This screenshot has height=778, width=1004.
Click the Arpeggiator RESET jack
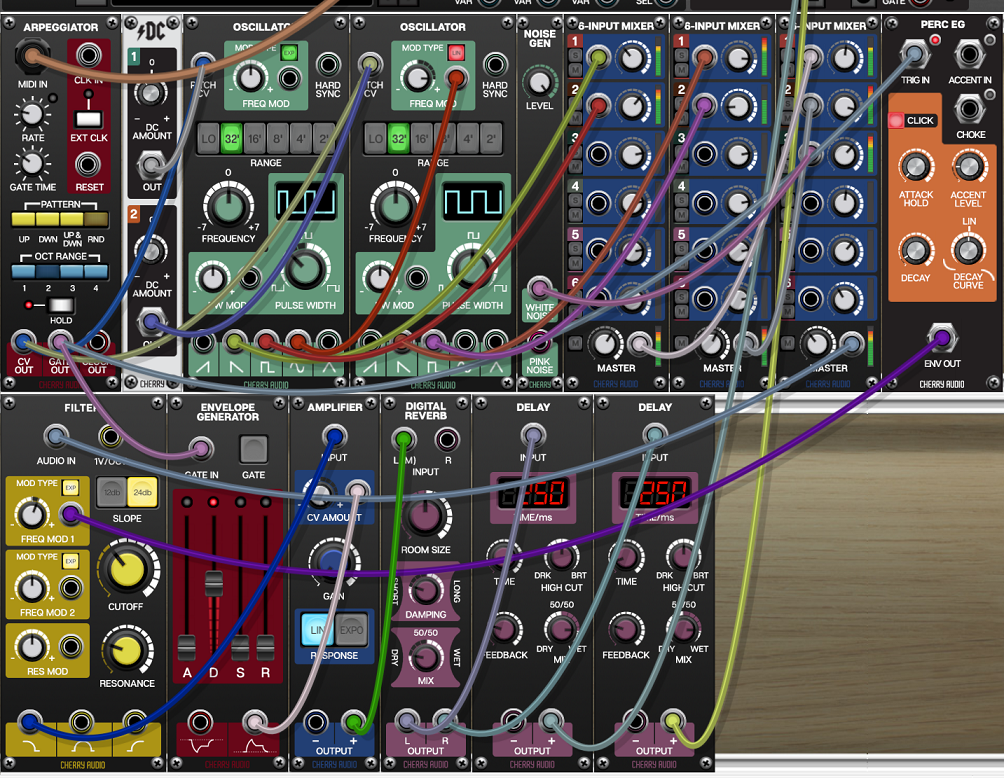(x=88, y=165)
